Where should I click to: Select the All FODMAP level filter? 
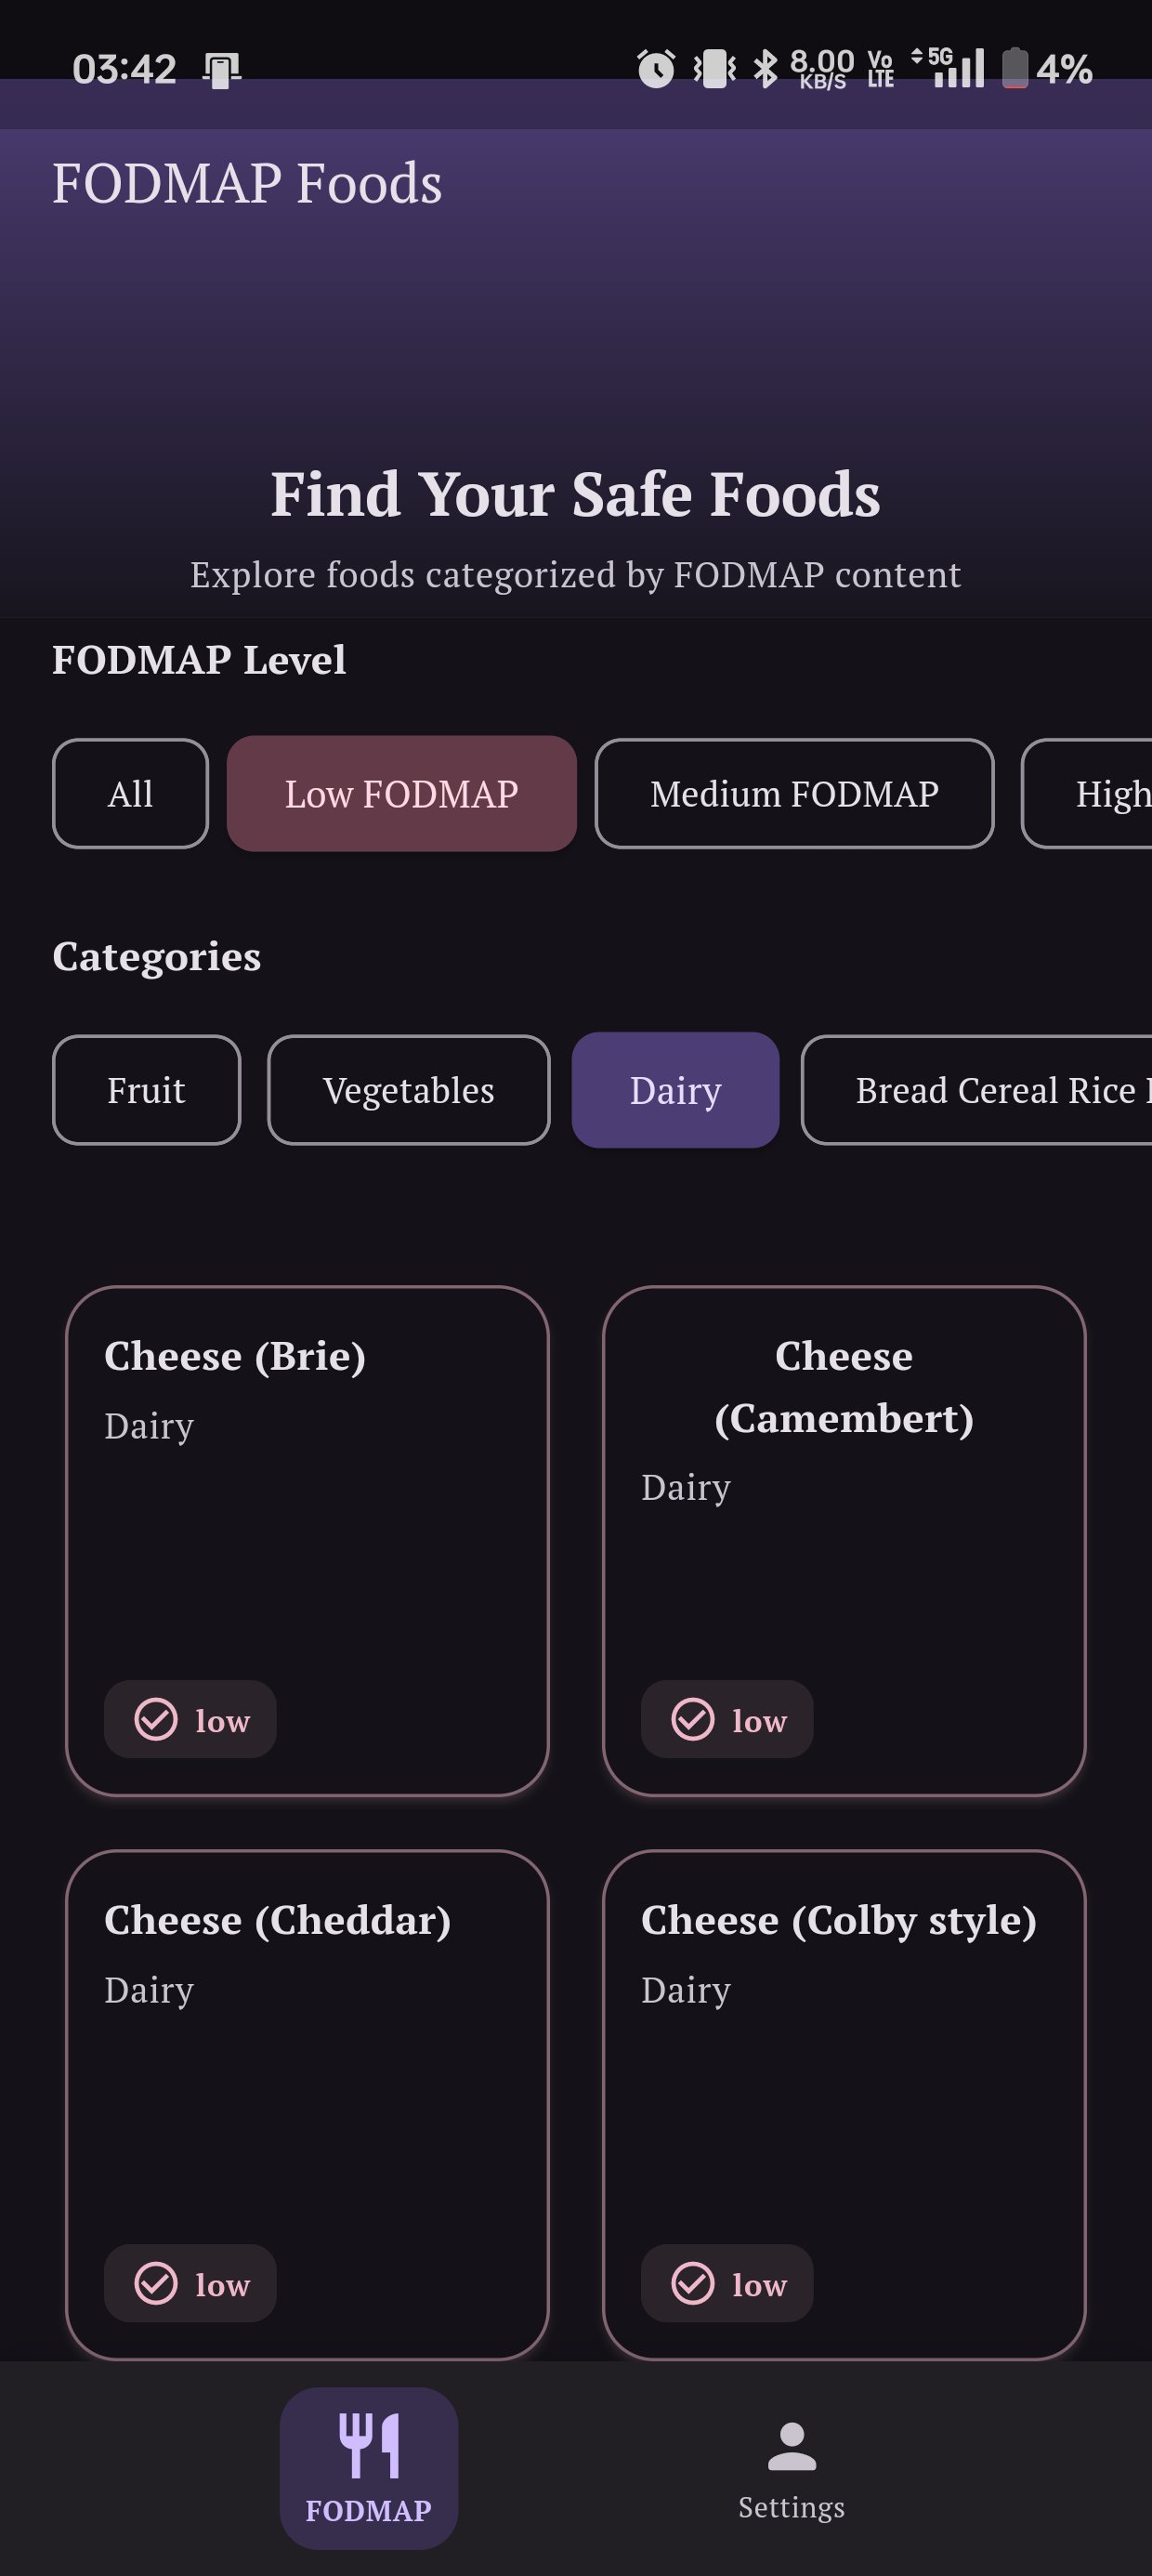click(130, 793)
